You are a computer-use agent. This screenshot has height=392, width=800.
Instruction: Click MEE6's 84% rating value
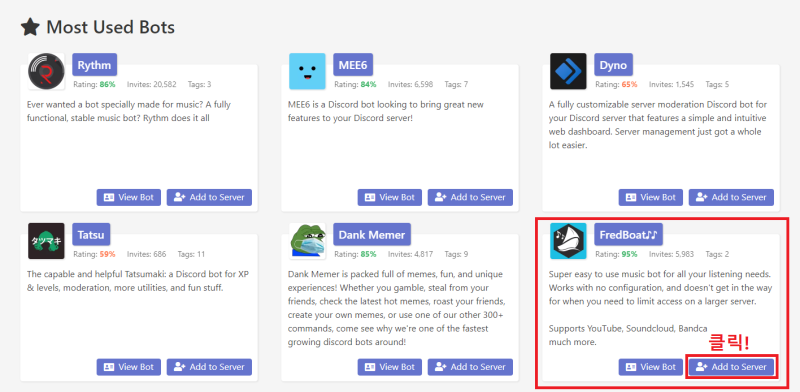(369, 84)
